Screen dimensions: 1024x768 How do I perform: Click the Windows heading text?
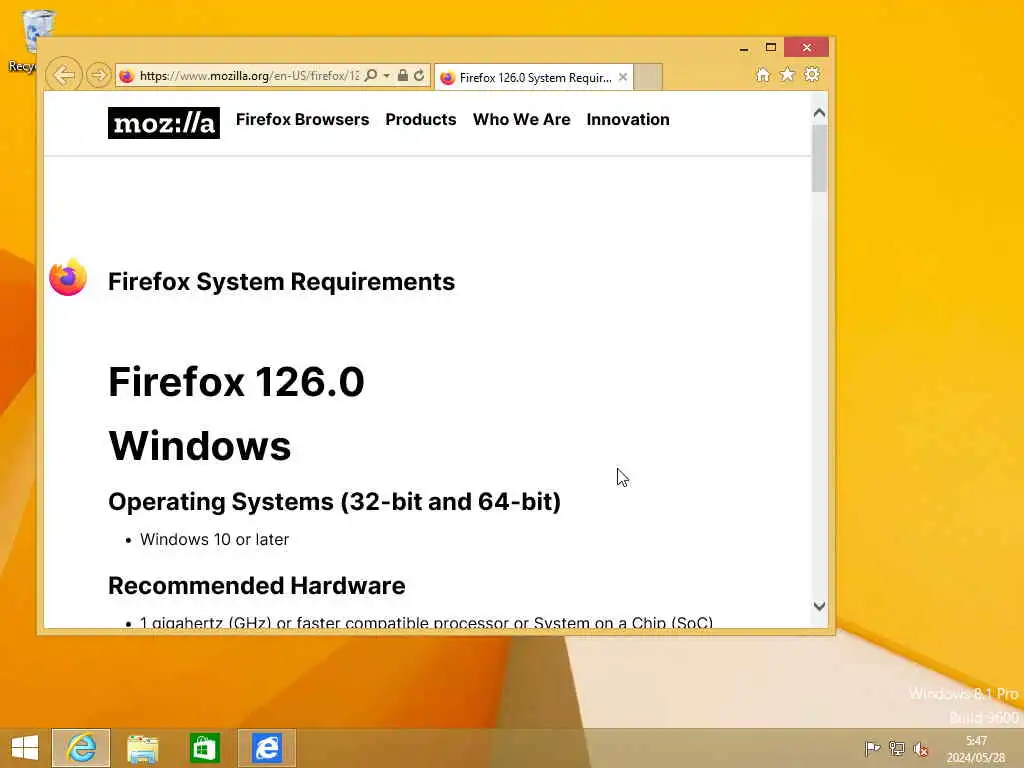click(x=200, y=447)
